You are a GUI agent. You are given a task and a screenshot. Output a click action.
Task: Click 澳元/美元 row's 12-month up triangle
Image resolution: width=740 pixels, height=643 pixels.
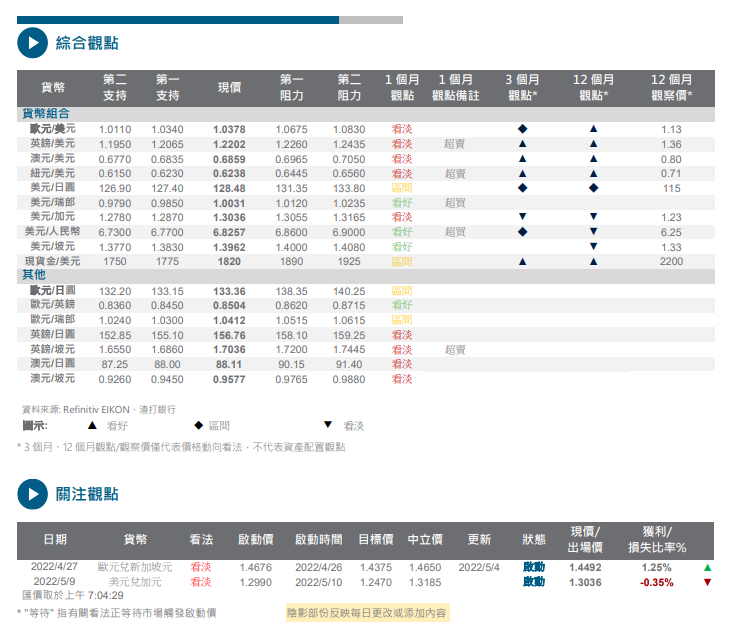click(594, 159)
